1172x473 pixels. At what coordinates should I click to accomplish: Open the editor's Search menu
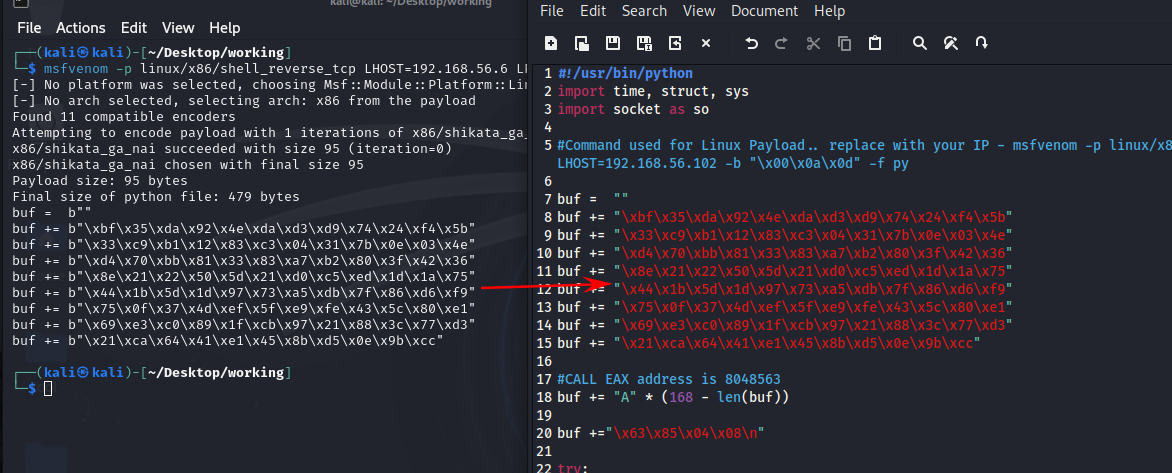[x=644, y=11]
